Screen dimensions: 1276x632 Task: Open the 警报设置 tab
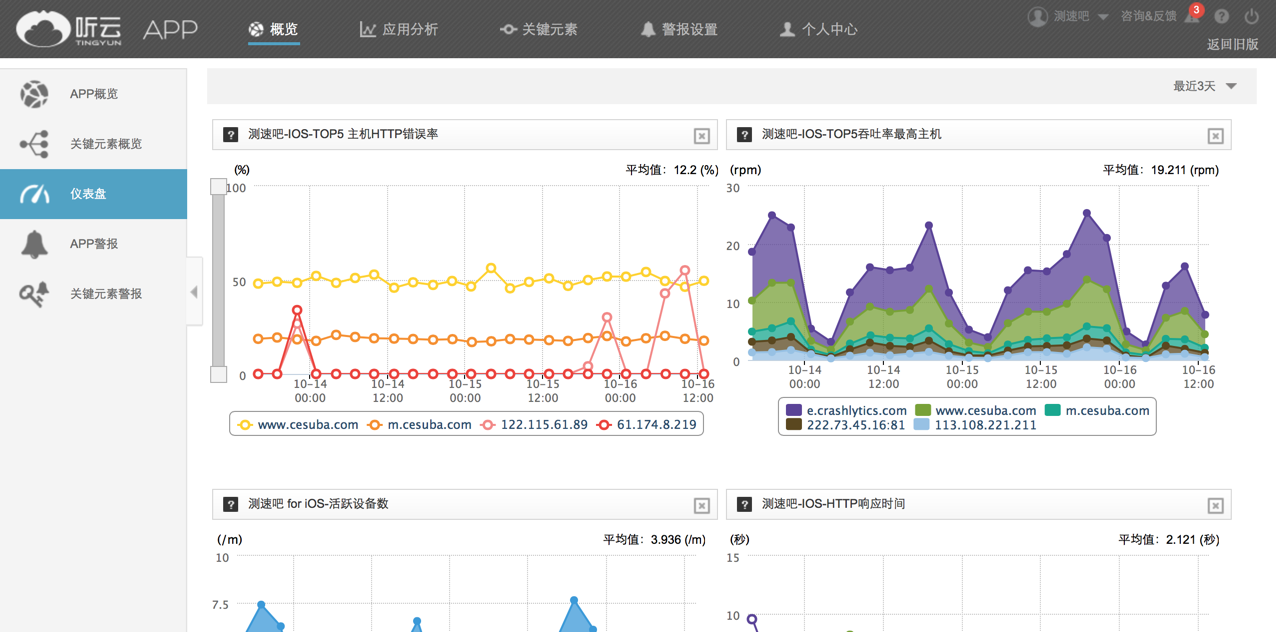(x=679, y=29)
